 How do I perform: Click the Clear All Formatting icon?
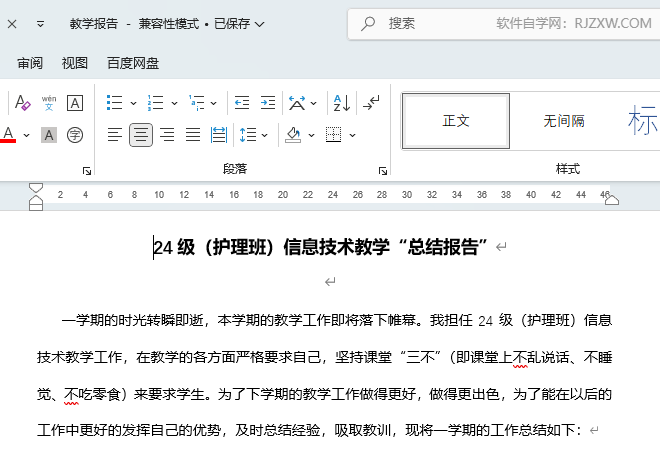23,103
